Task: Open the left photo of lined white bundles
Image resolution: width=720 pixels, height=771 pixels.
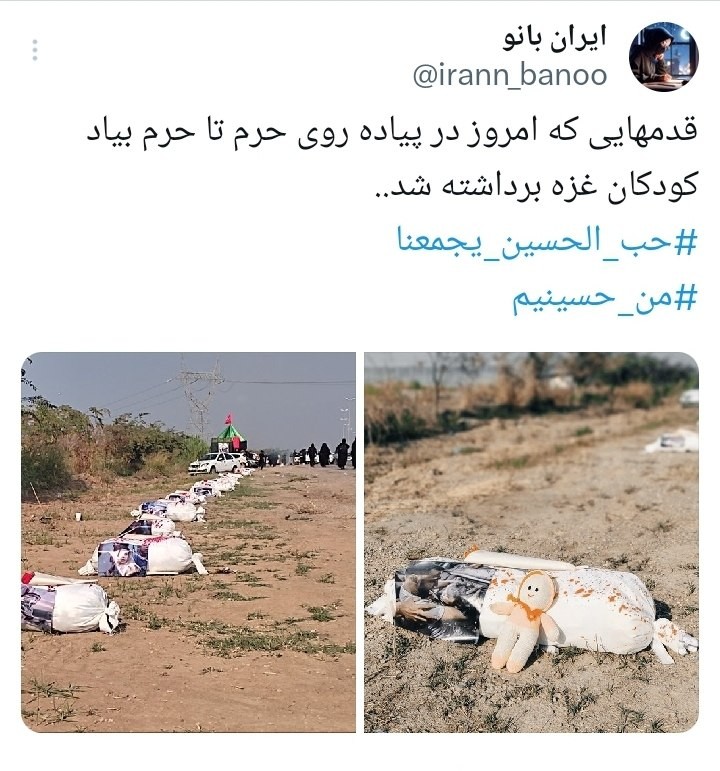Action: point(188,542)
